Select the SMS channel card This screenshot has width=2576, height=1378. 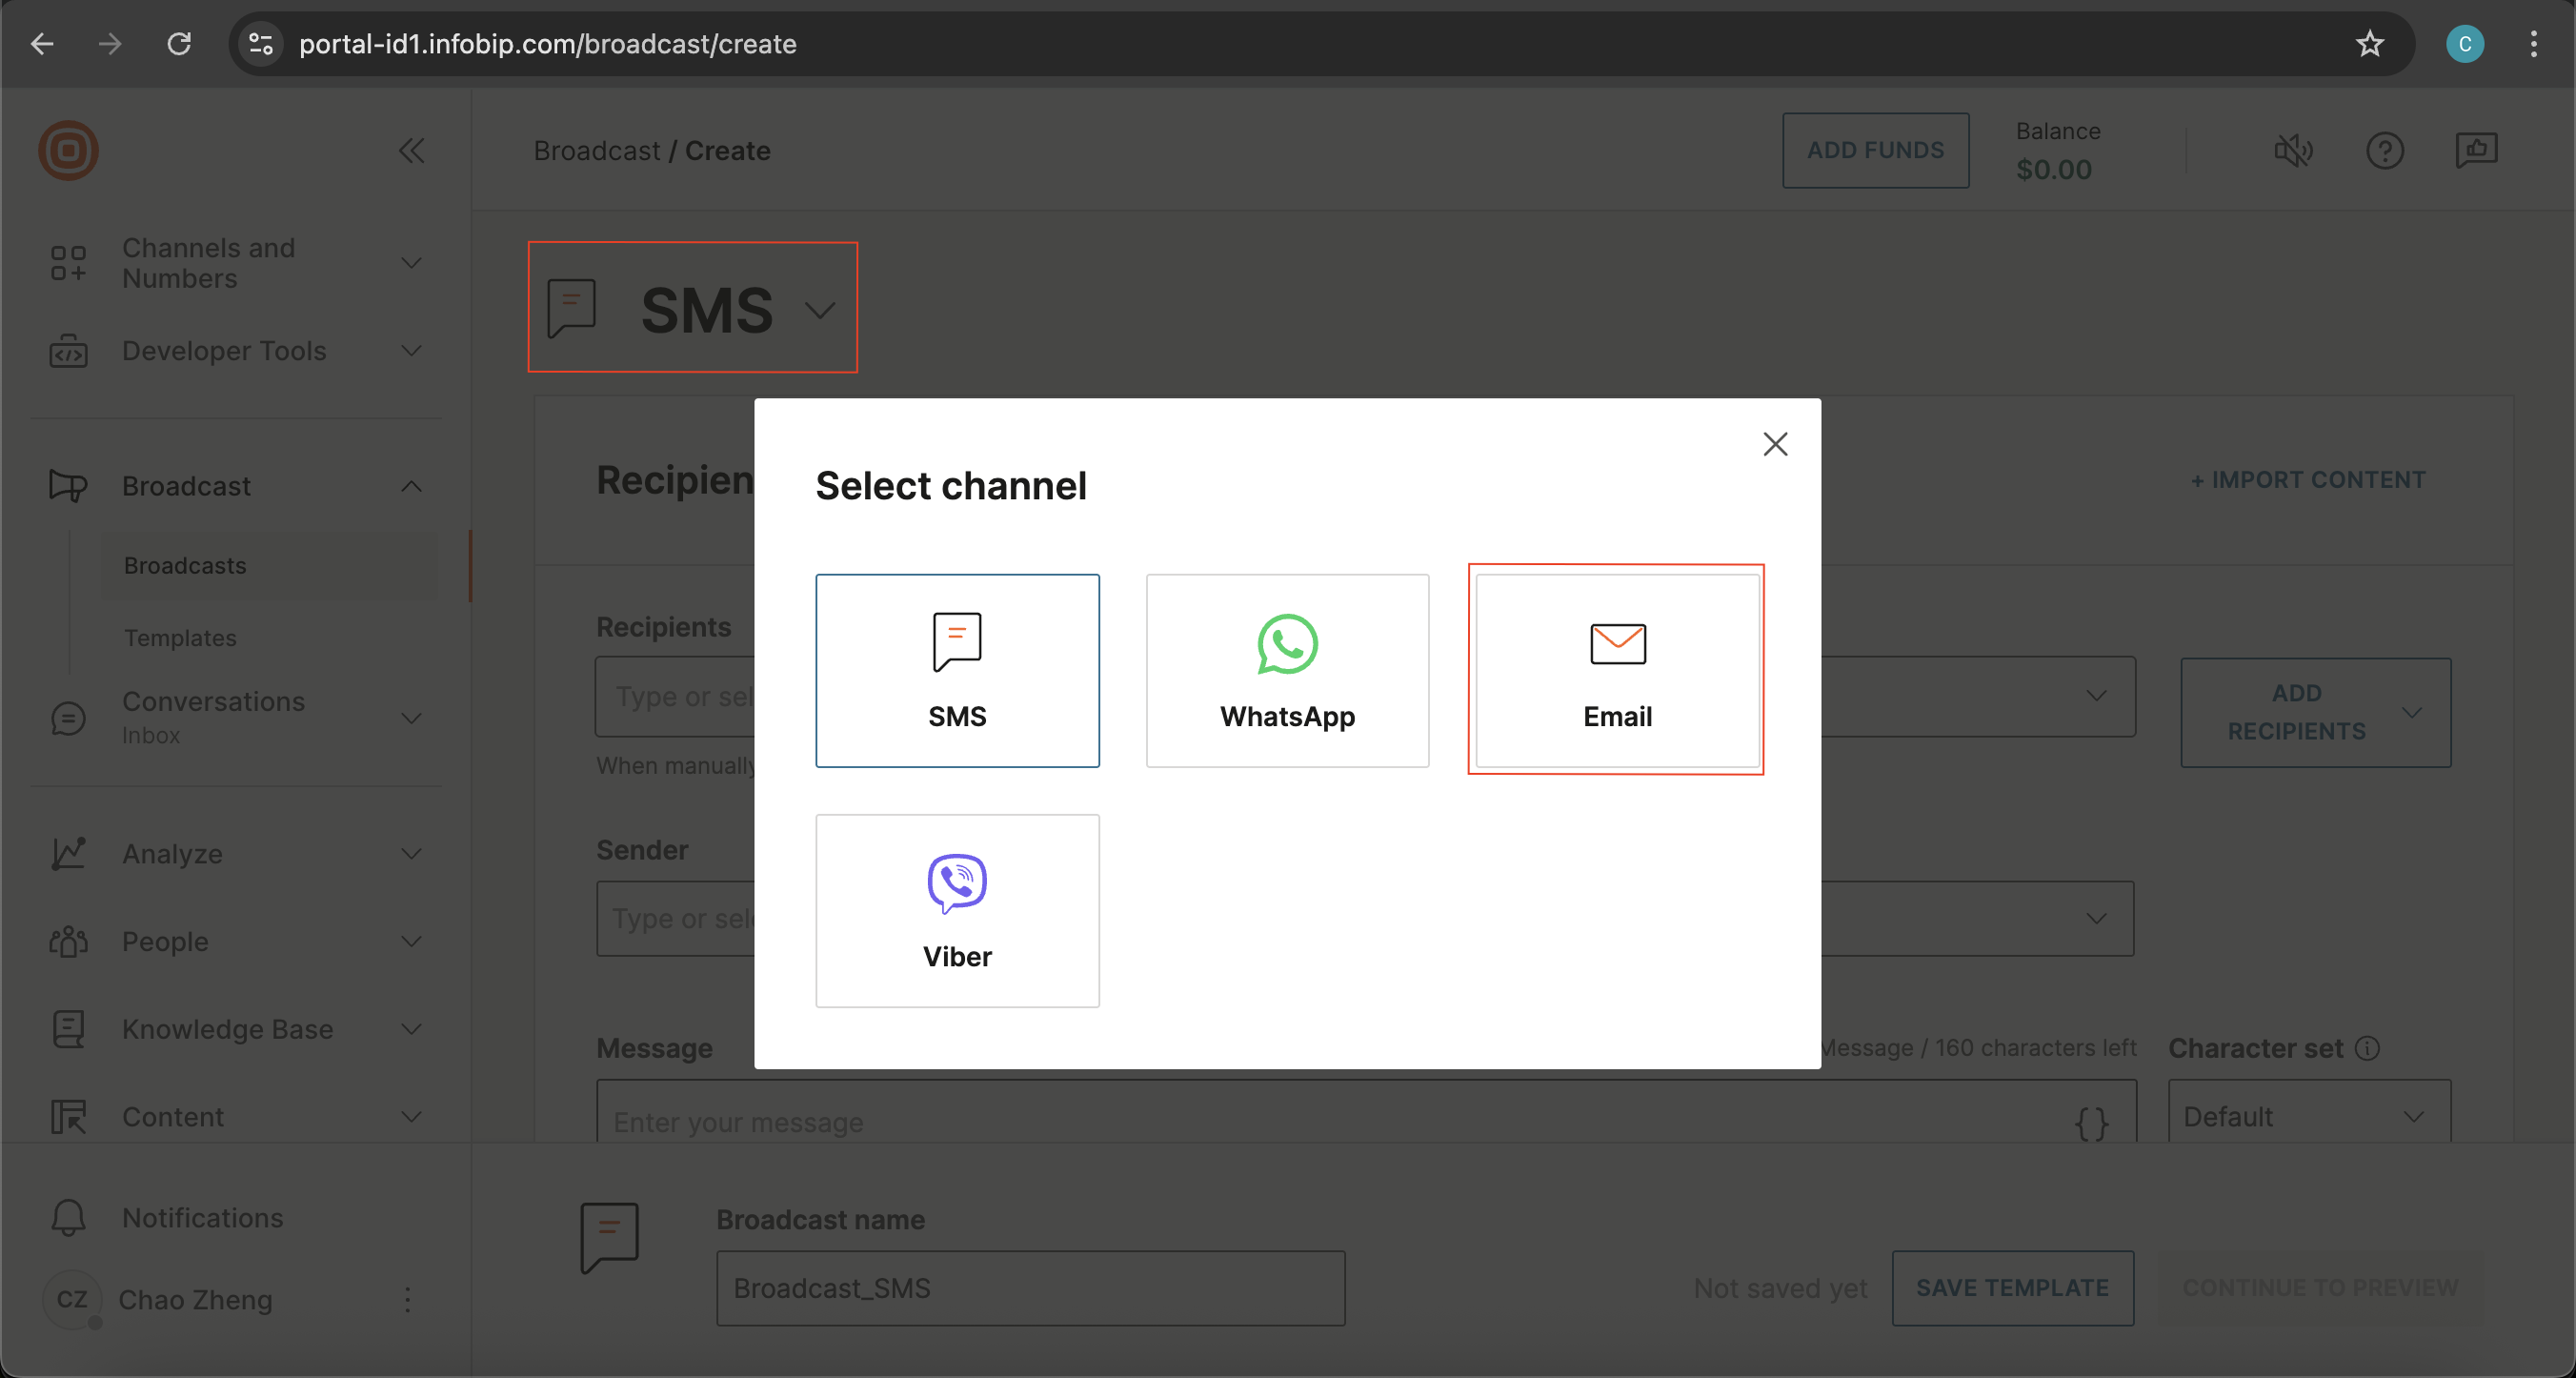[x=957, y=670]
